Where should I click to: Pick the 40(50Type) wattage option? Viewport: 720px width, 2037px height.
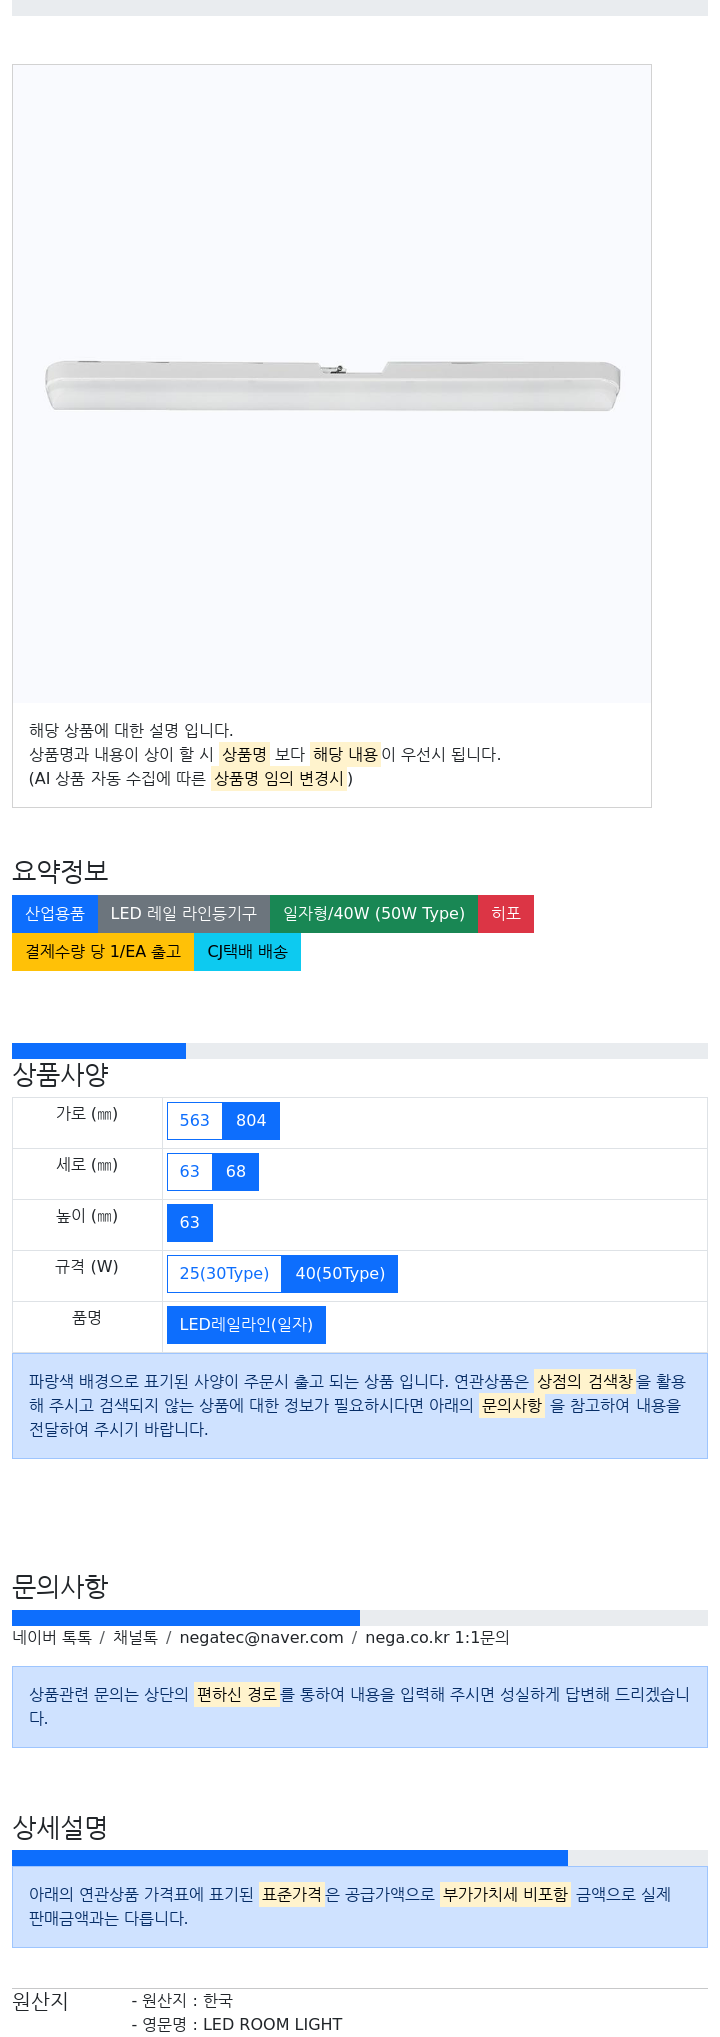click(x=340, y=1274)
